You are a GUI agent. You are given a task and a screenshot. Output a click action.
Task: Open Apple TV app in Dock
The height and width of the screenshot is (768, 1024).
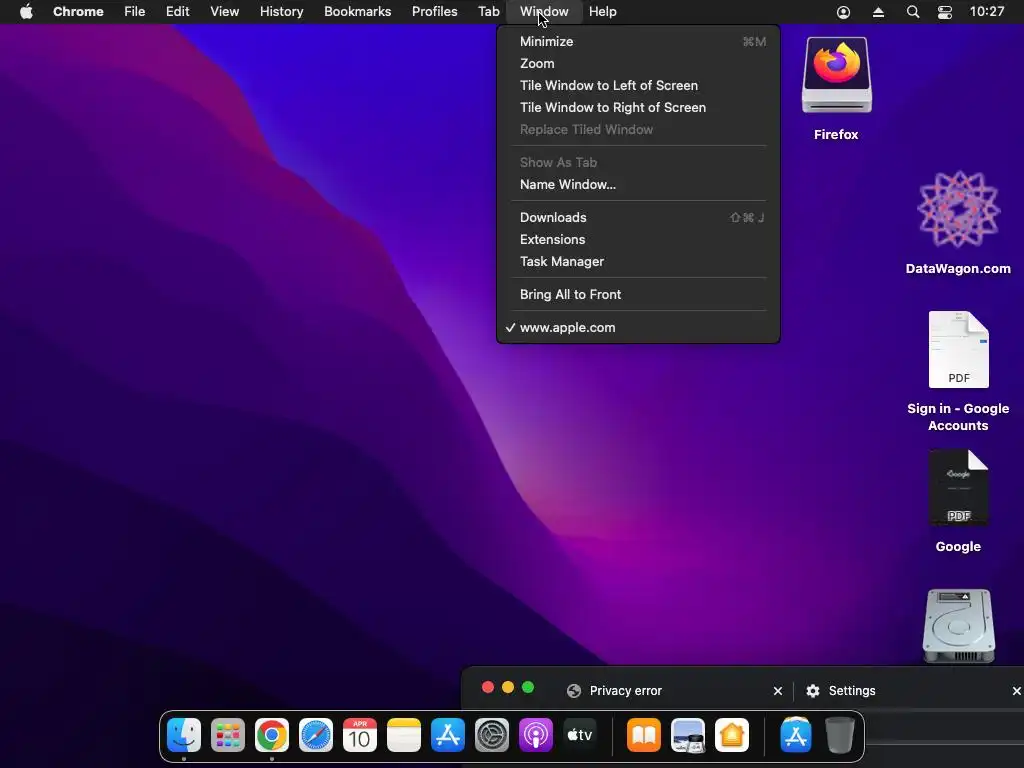(579, 735)
